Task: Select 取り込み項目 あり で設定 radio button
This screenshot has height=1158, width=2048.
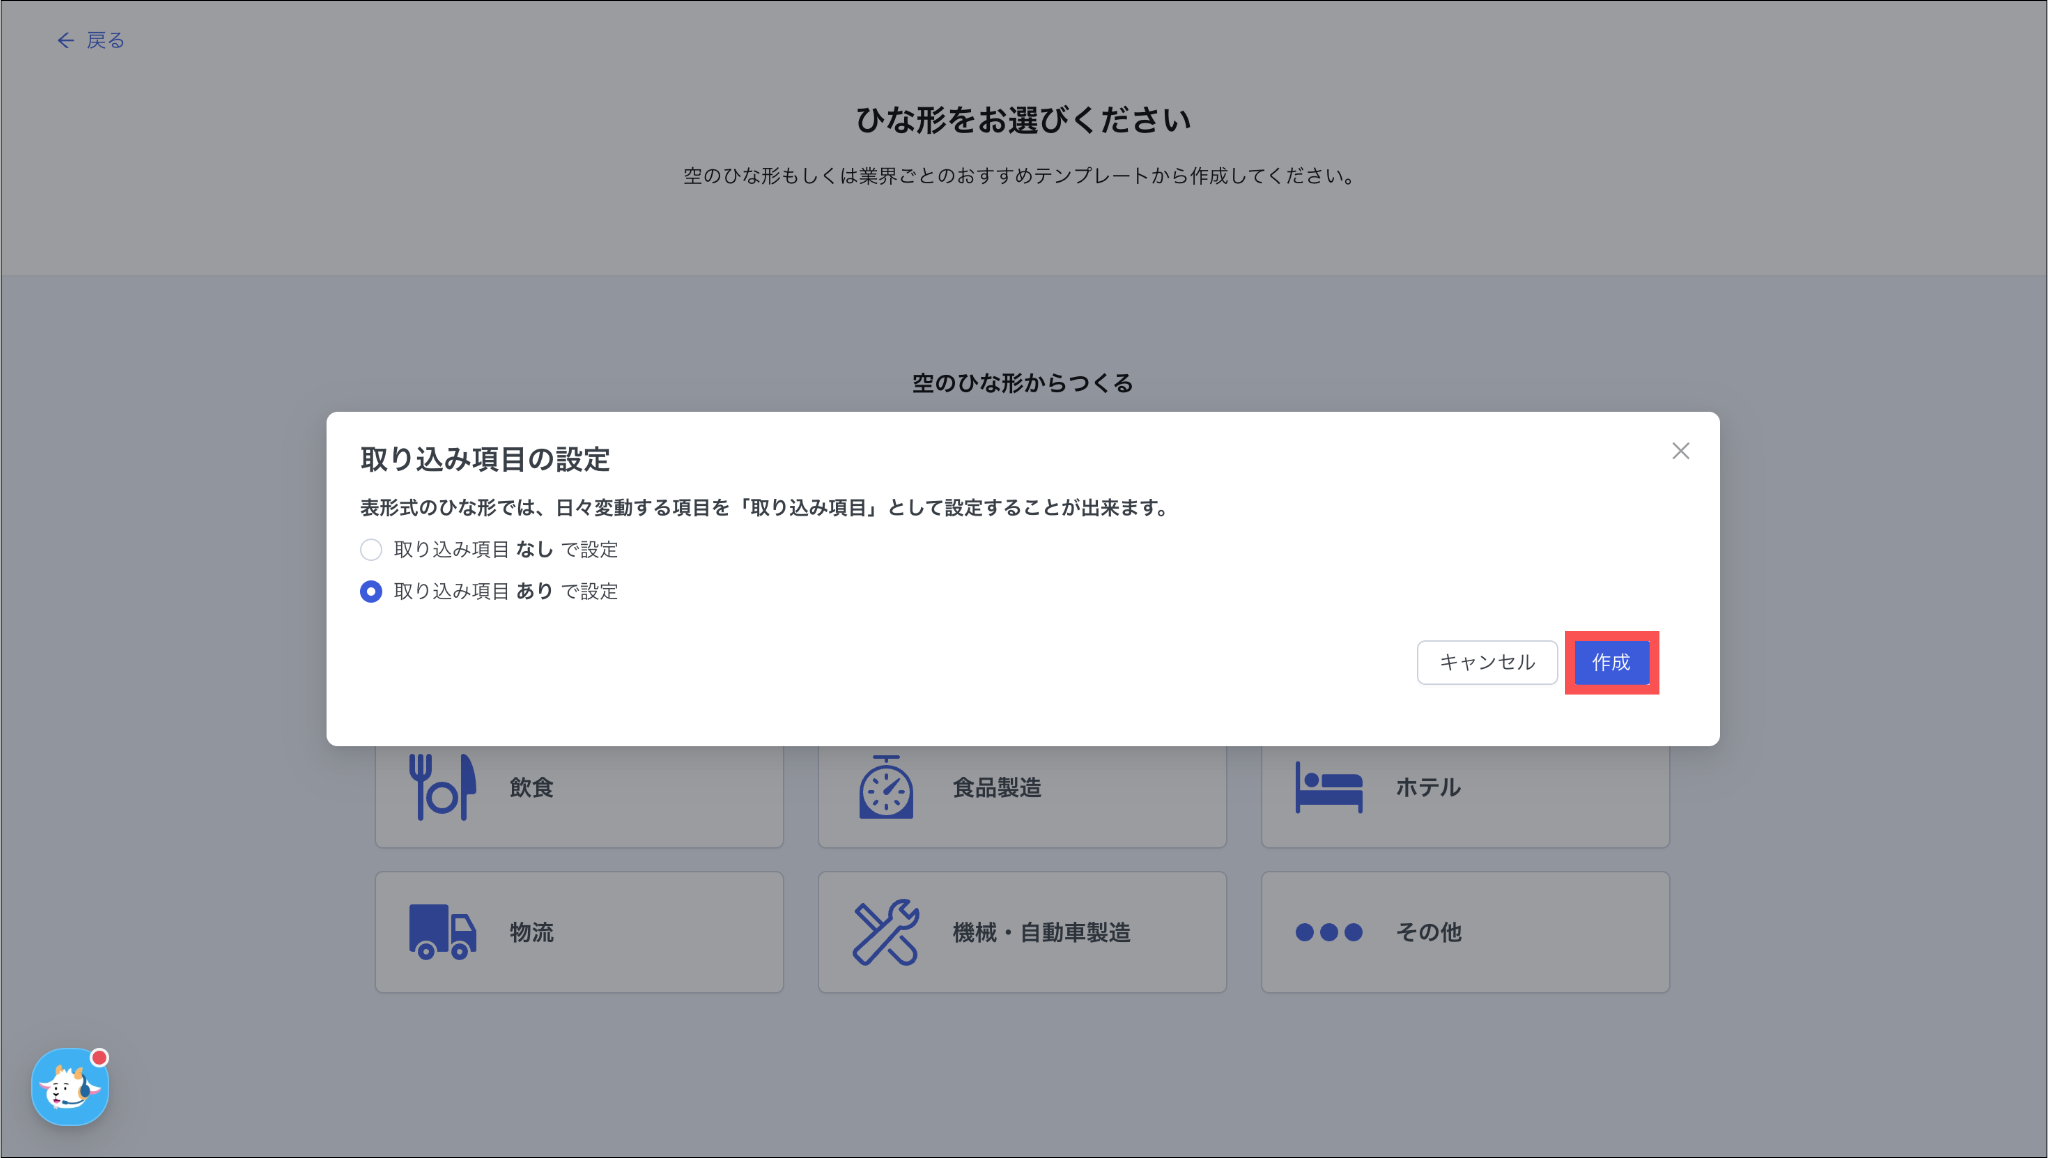Action: pyautogui.click(x=371, y=592)
